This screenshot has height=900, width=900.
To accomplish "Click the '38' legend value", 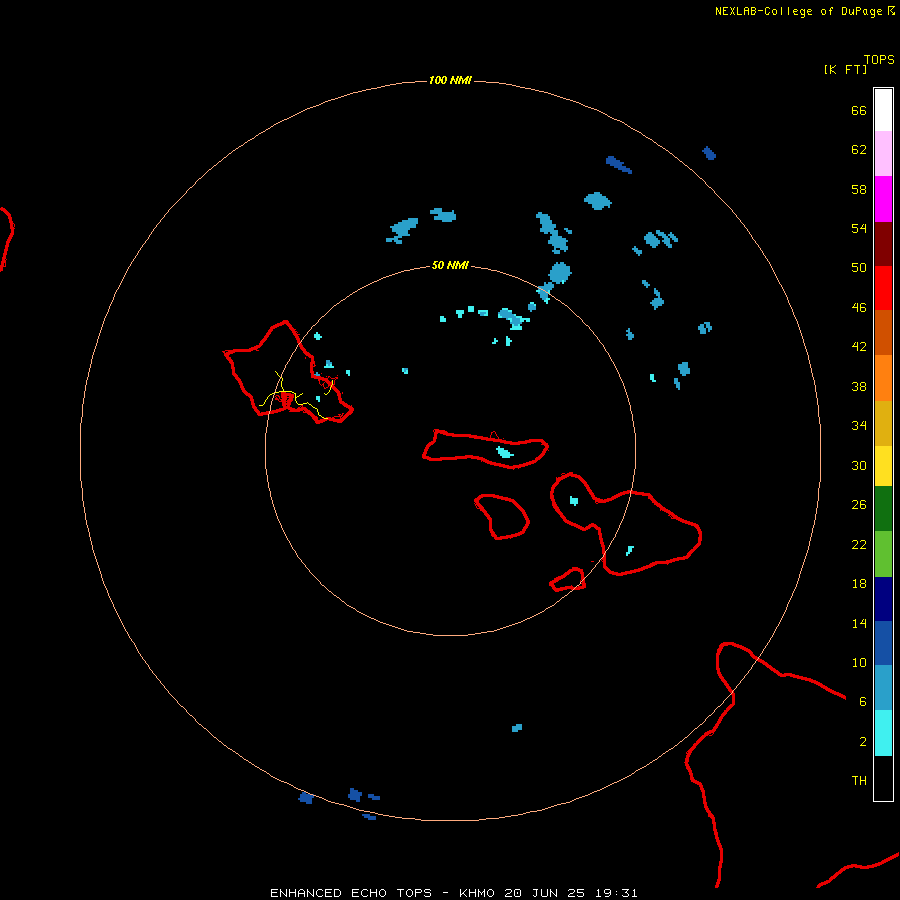I will 859,386.
